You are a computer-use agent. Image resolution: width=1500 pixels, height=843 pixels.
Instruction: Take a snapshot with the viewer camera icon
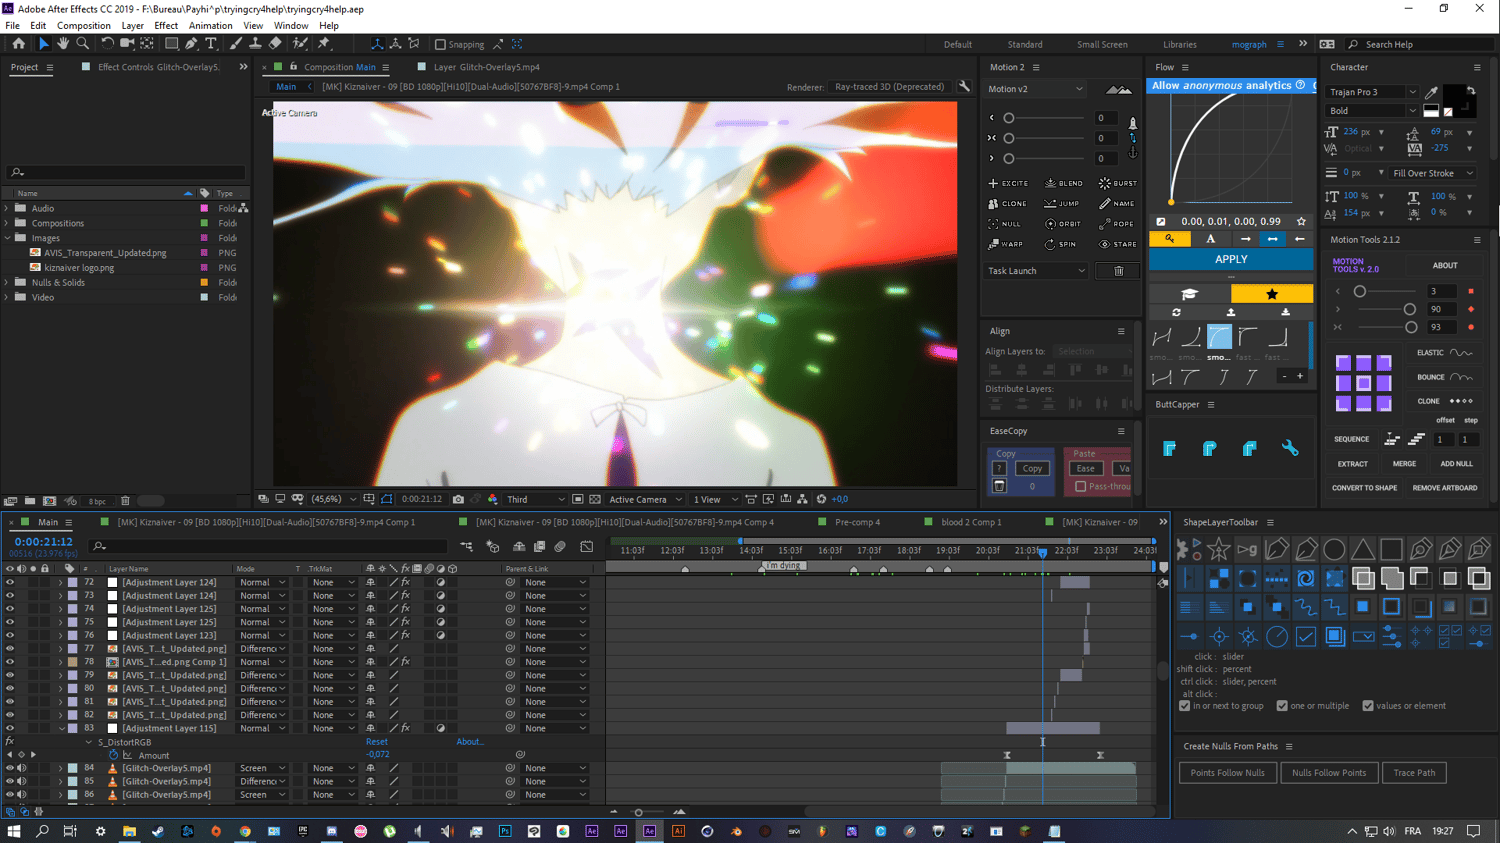tap(458, 499)
